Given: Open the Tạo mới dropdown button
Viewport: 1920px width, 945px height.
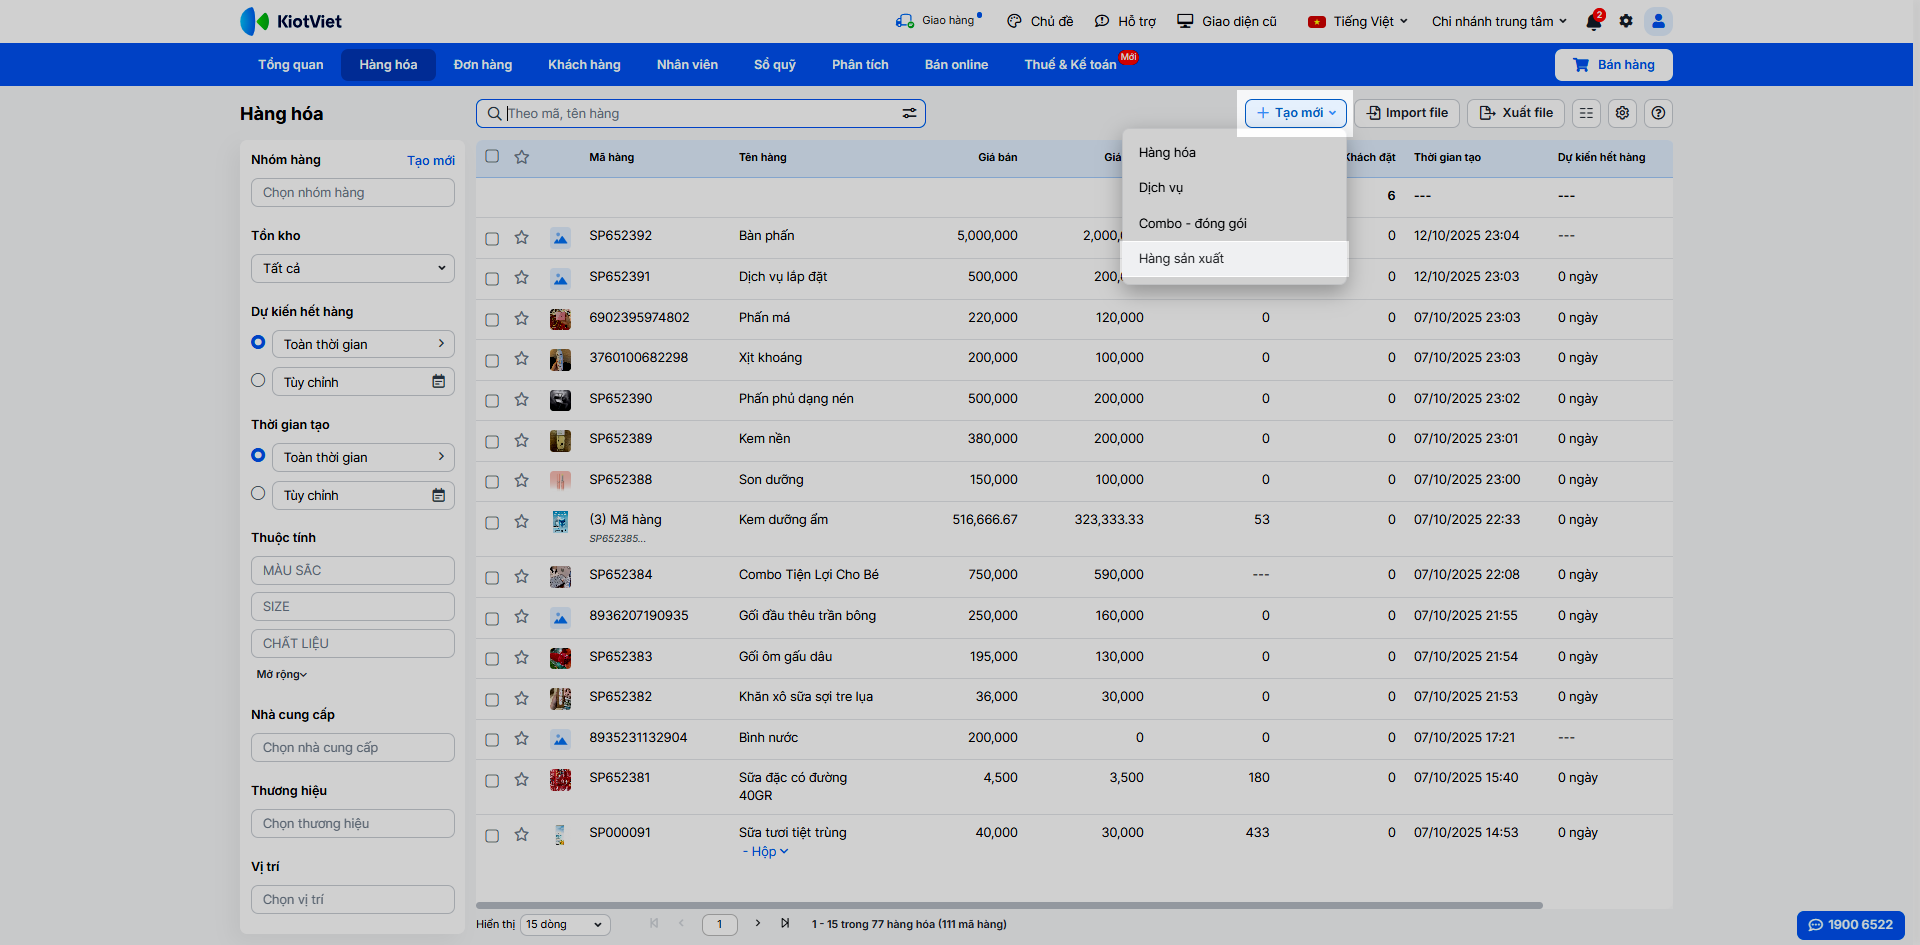Looking at the screenshot, I should click(x=1296, y=113).
